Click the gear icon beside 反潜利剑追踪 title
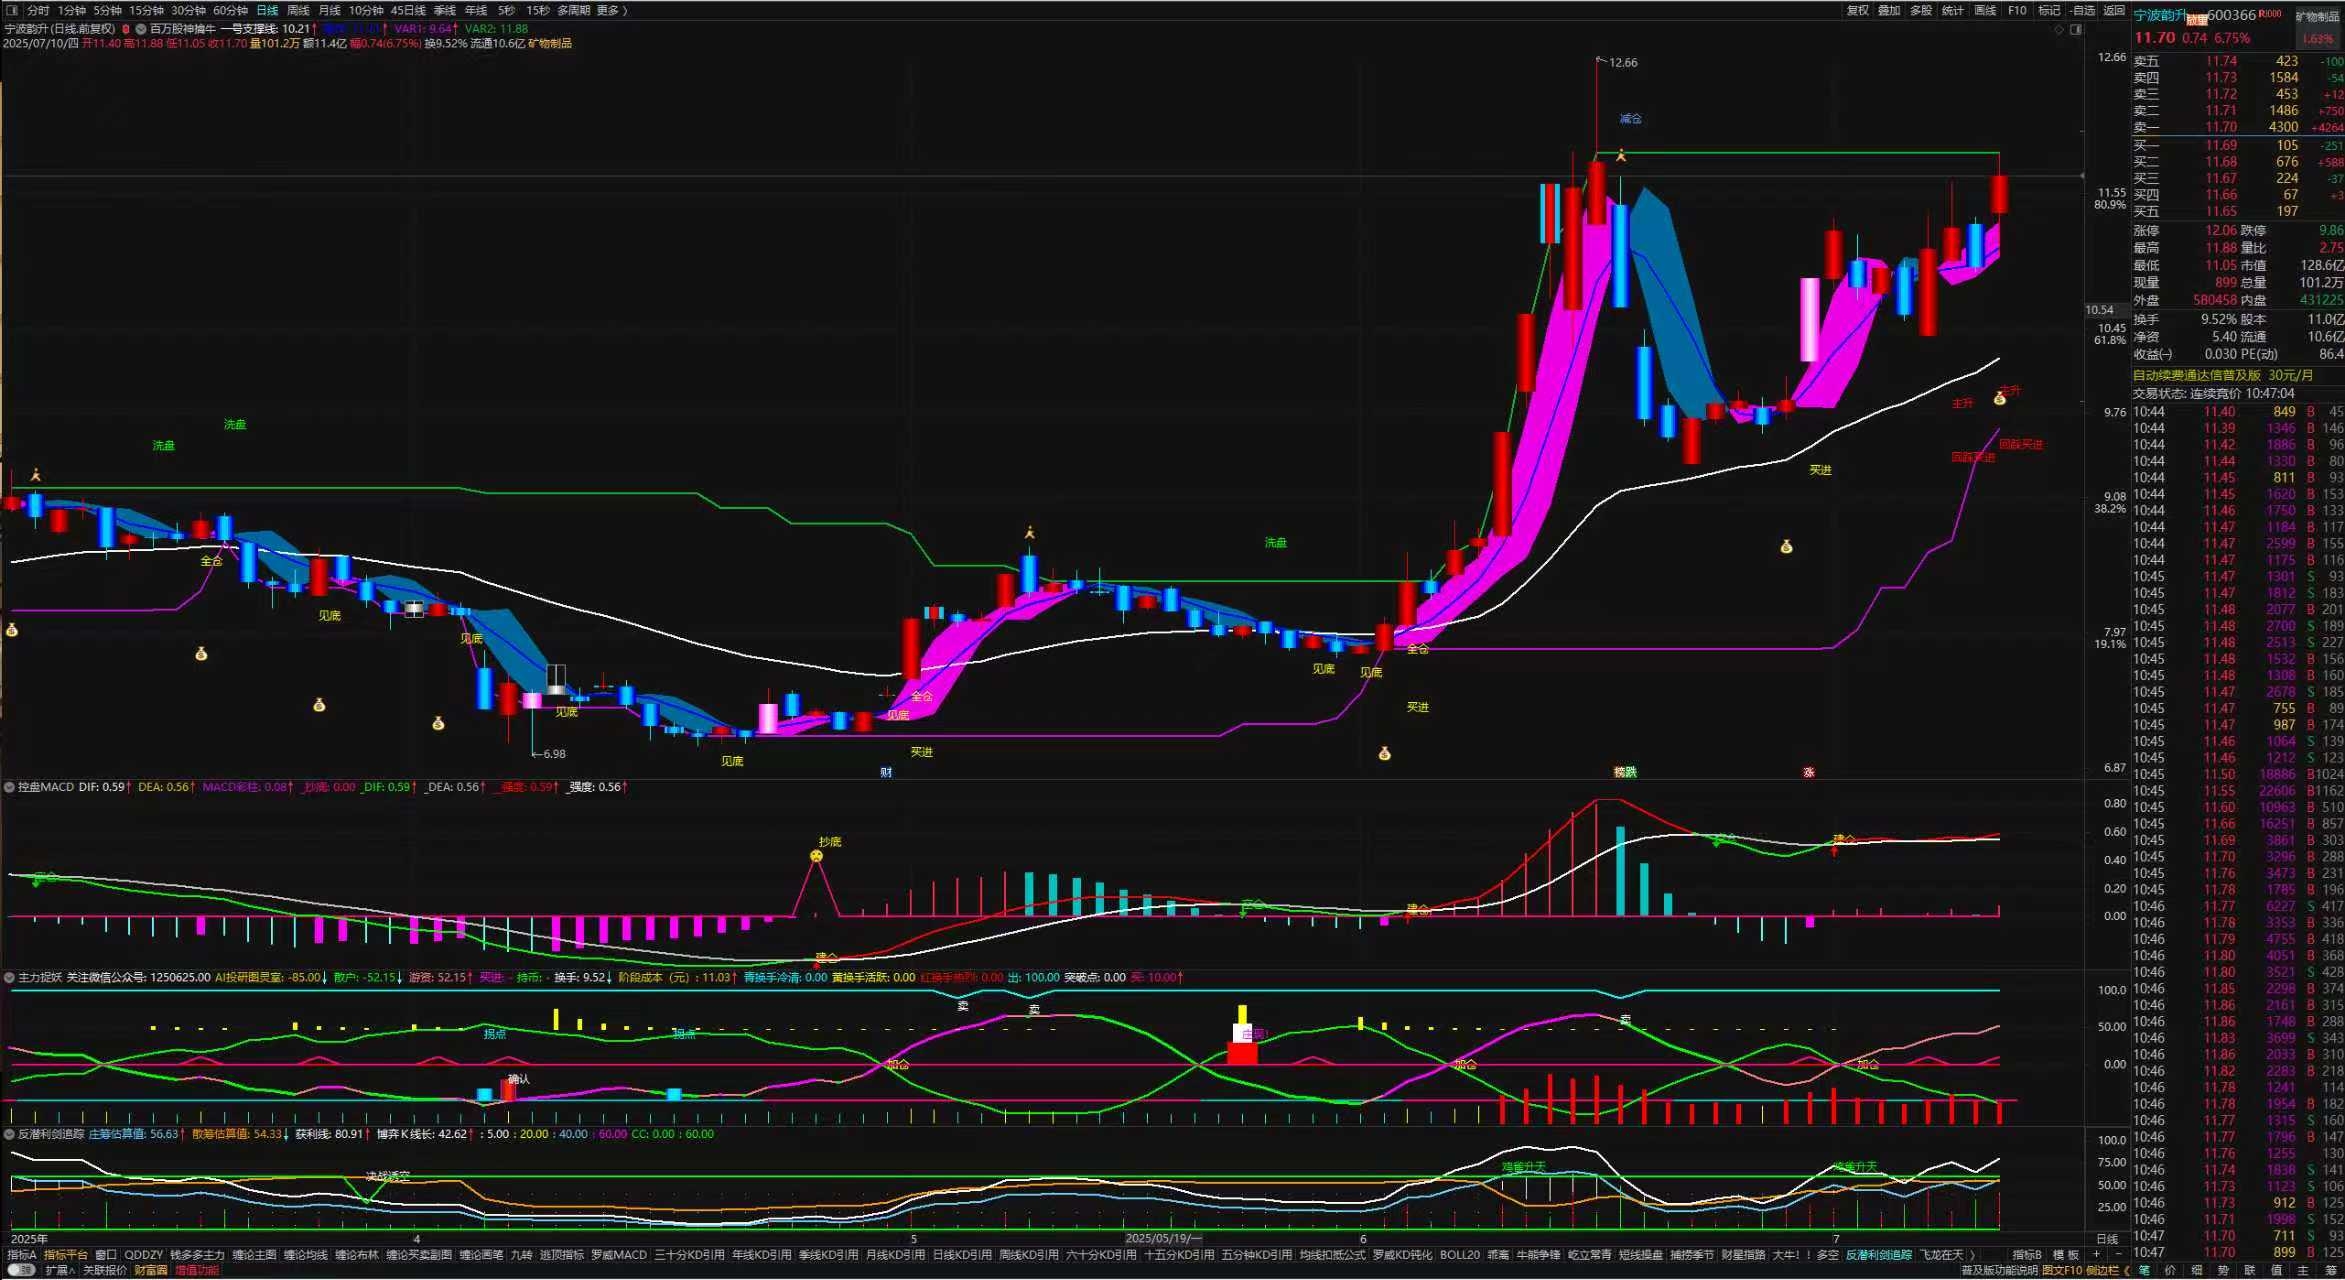The width and height of the screenshot is (2345, 1280). tap(9, 1134)
